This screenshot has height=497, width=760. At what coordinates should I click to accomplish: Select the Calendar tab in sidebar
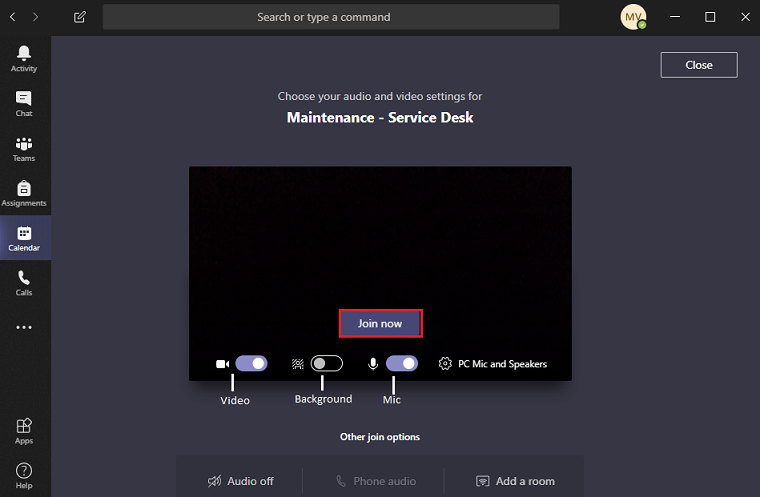[x=24, y=238]
